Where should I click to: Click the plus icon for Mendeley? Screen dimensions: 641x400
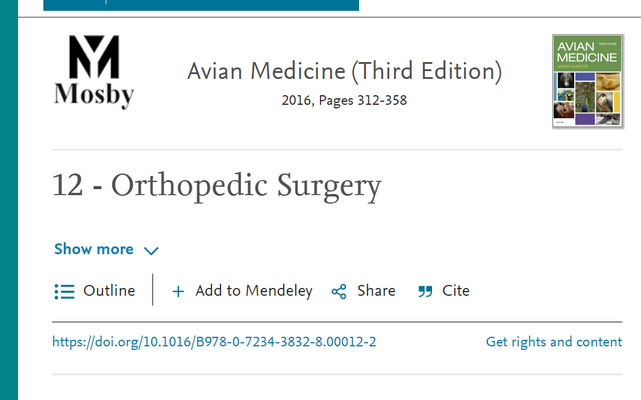[x=178, y=292]
